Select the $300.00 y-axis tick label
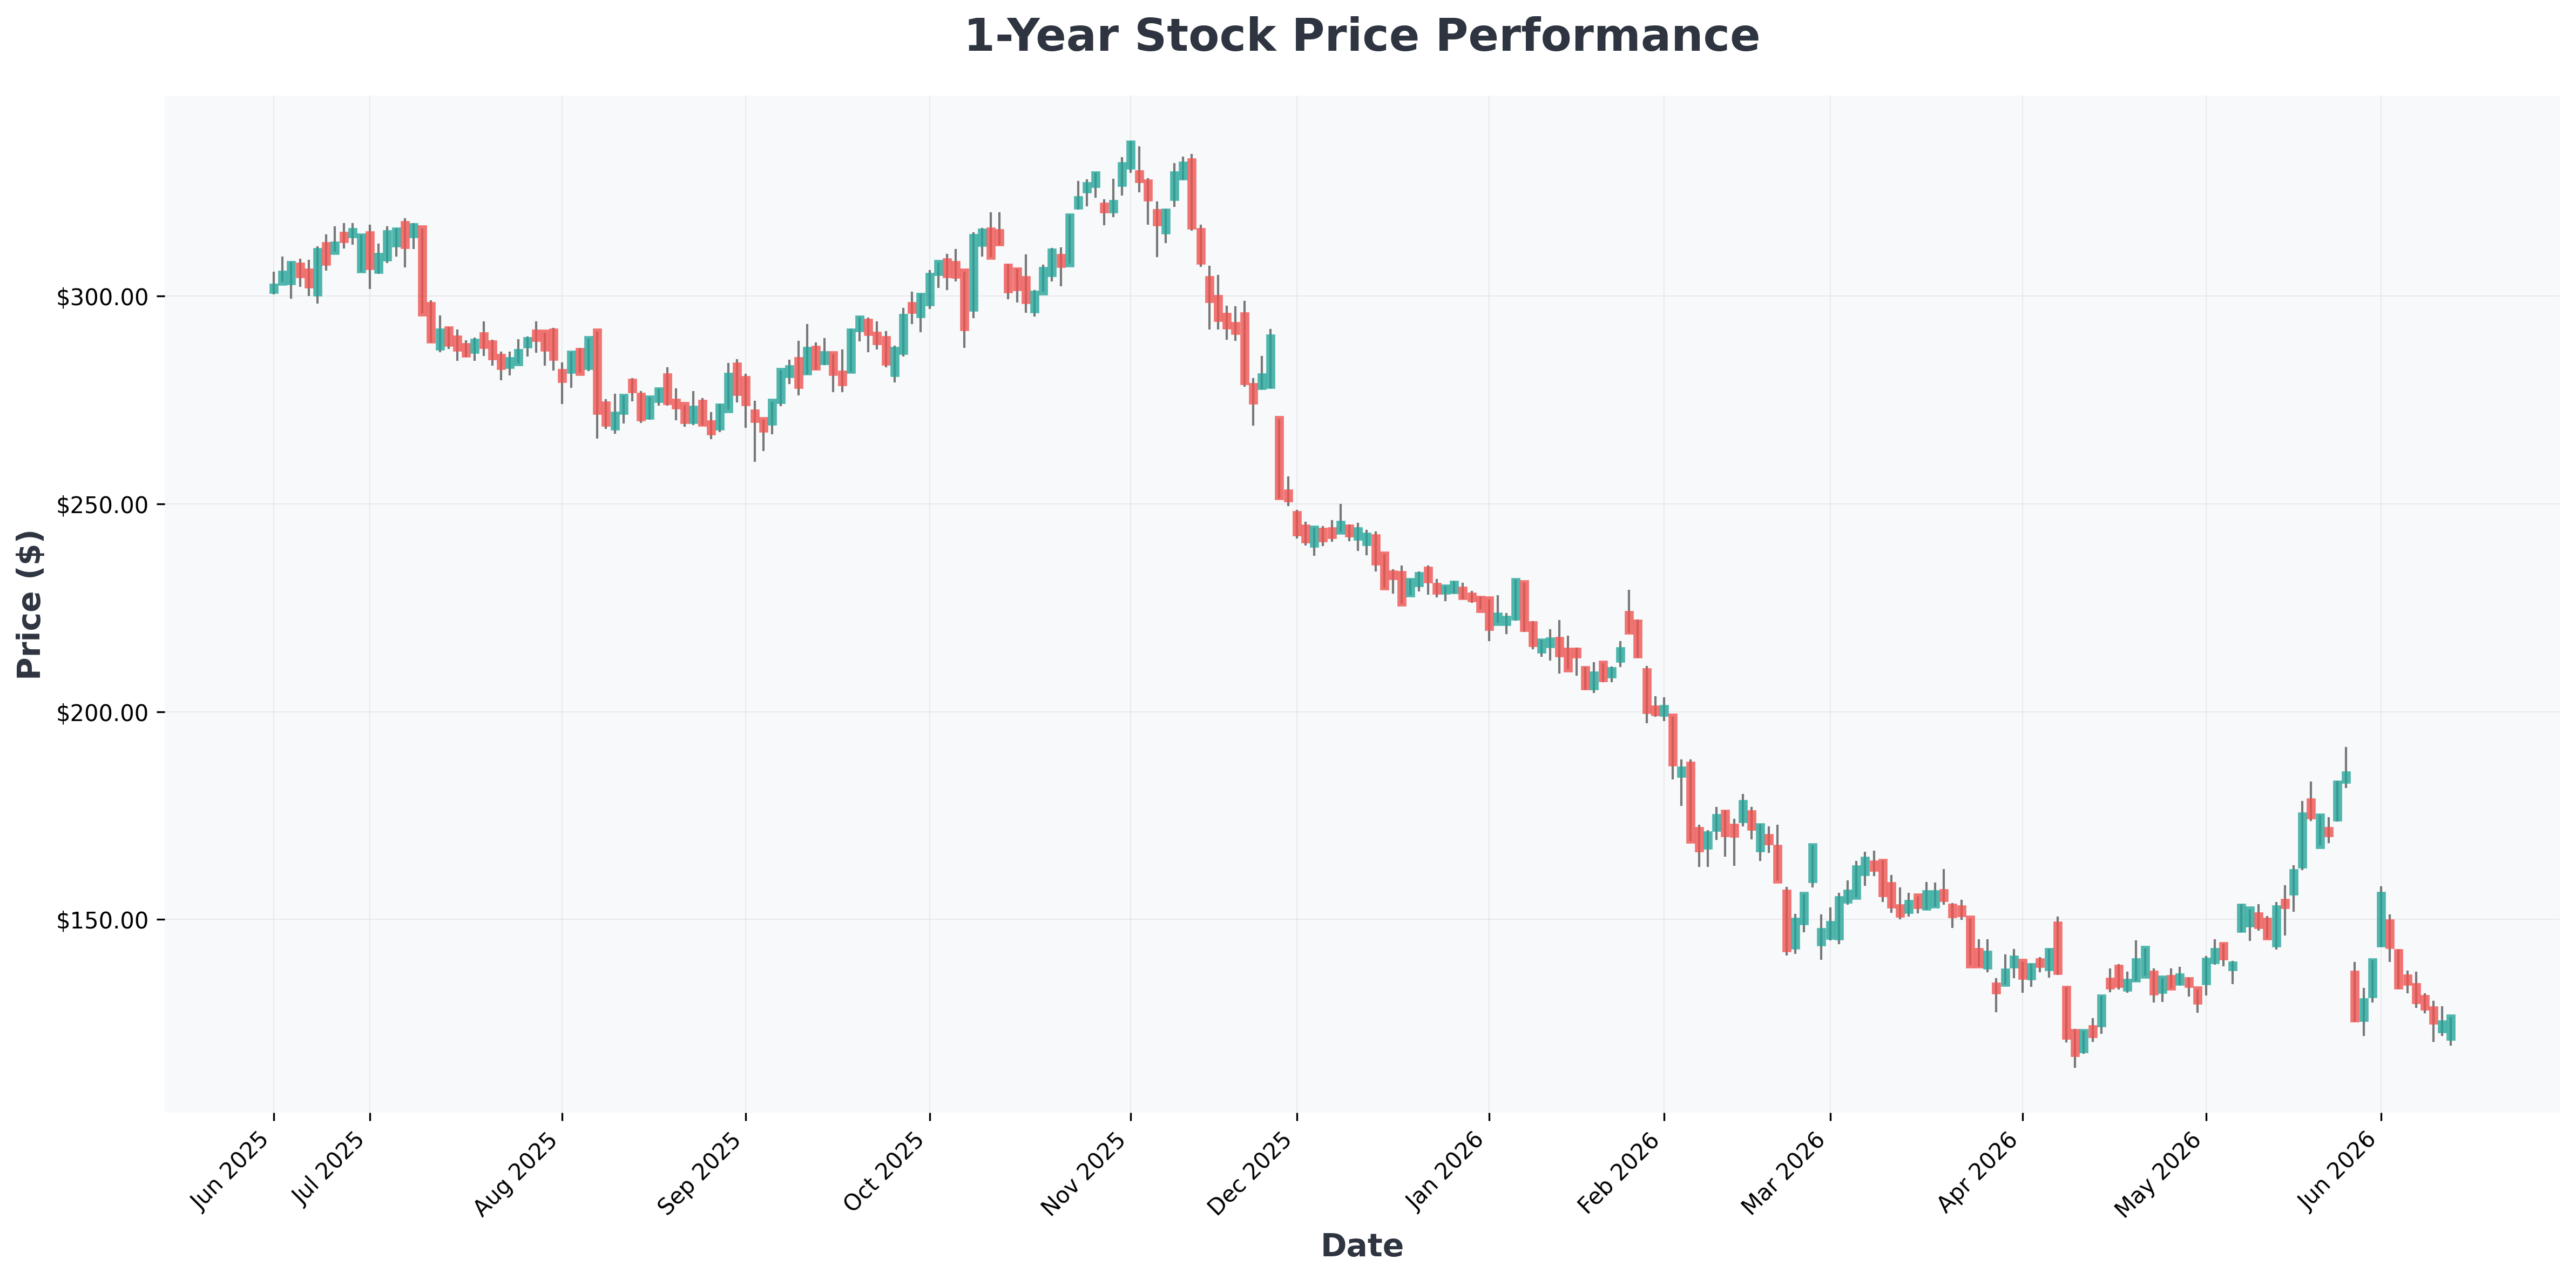Screen dimensions: 2576x1279 click(x=102, y=297)
